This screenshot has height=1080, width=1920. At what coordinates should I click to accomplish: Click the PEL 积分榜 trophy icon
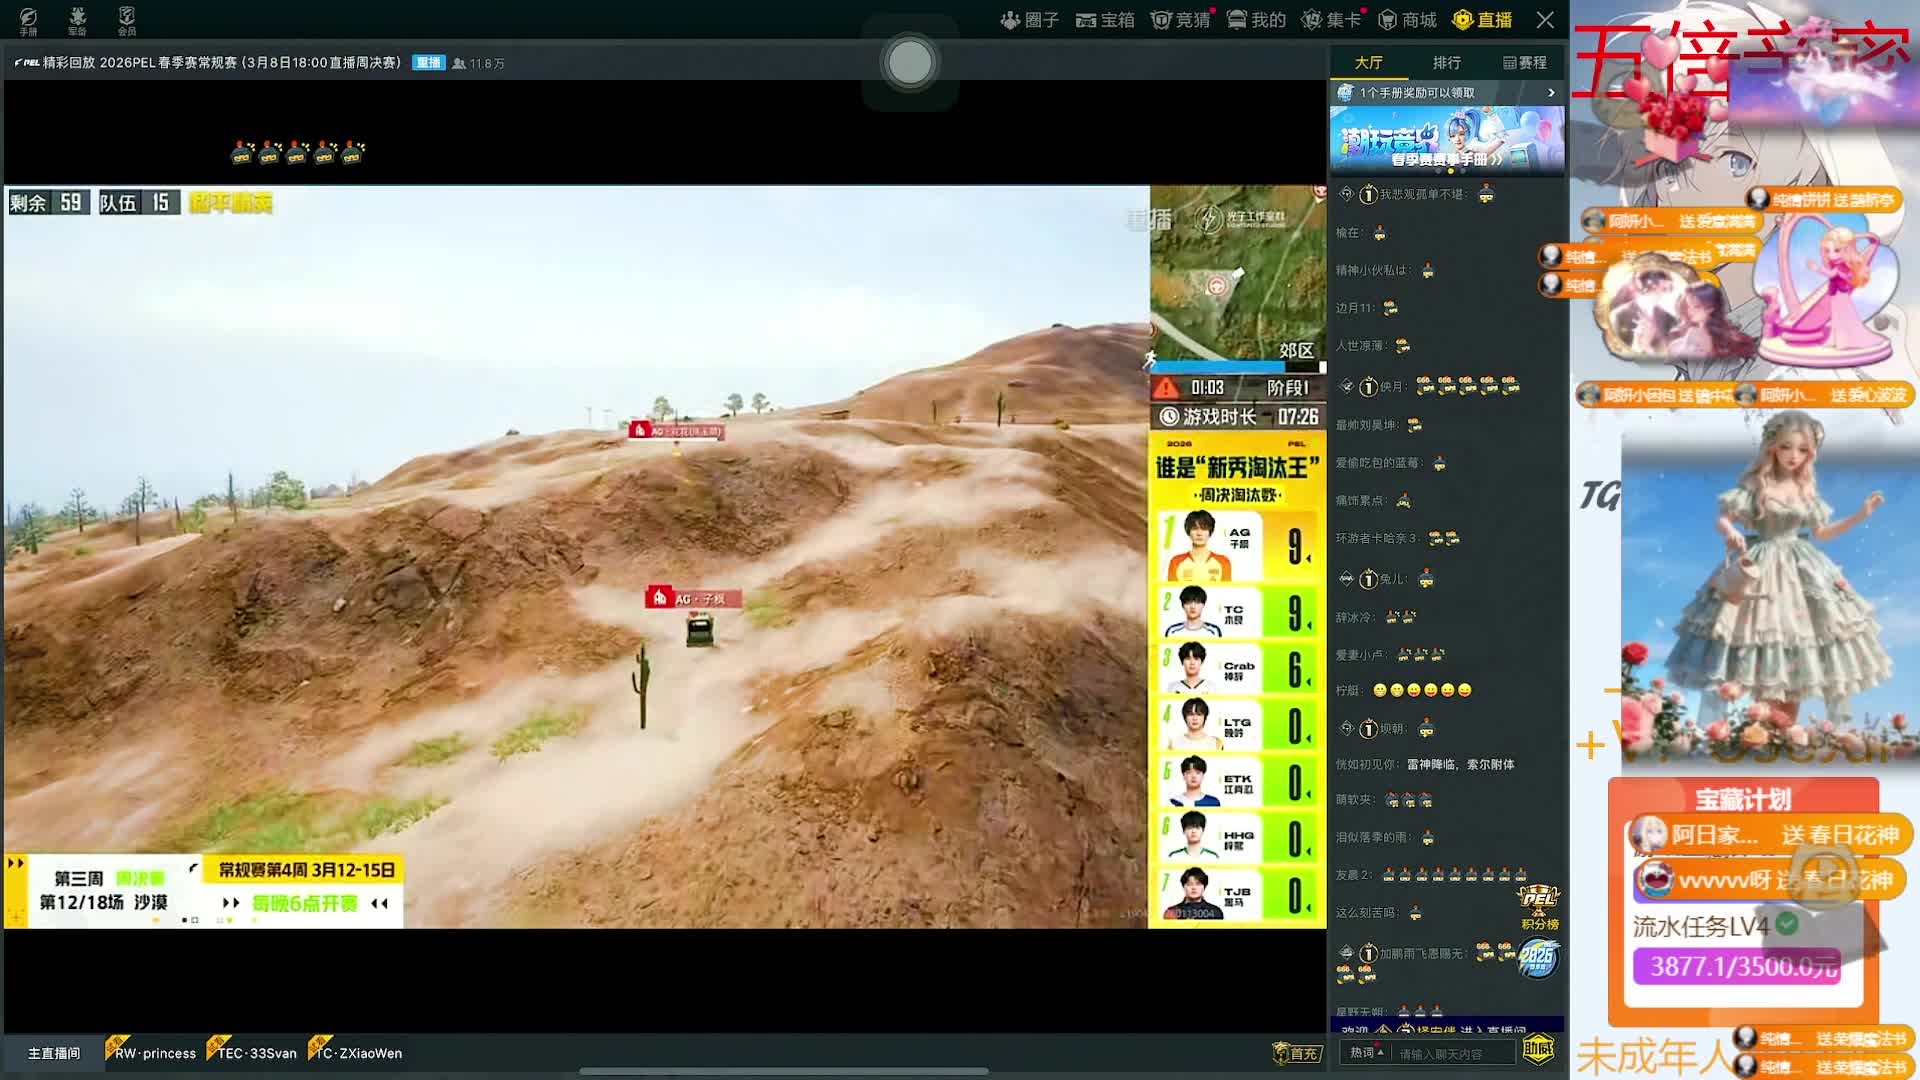coord(1539,906)
